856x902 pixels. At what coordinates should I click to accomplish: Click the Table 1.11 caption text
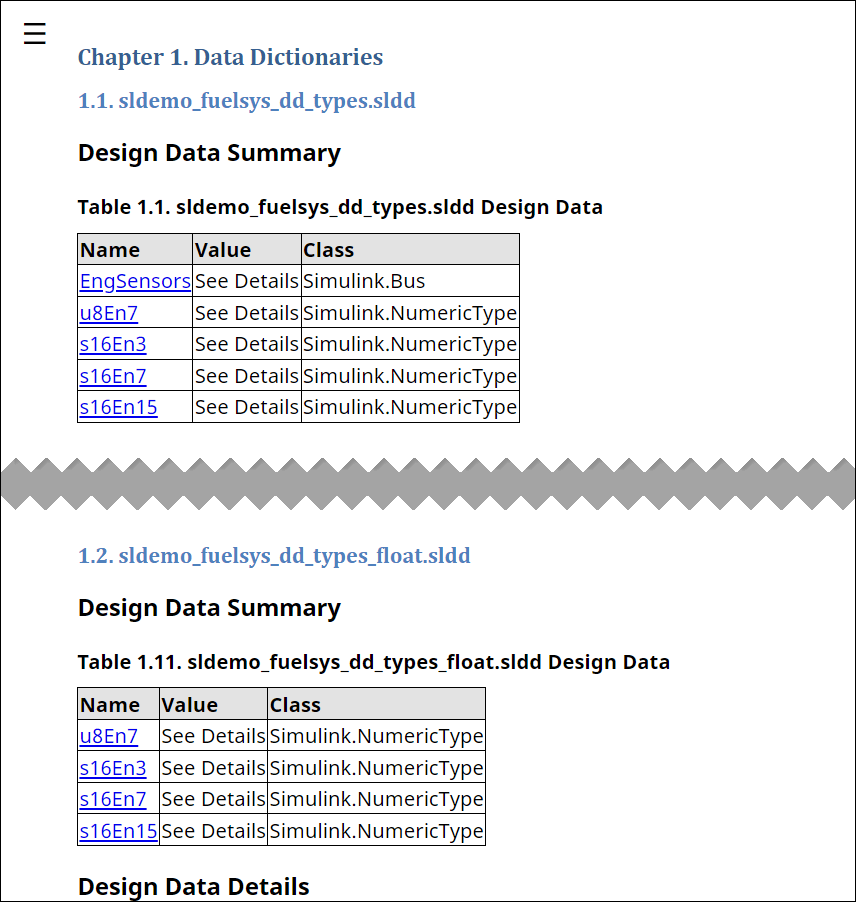374,662
